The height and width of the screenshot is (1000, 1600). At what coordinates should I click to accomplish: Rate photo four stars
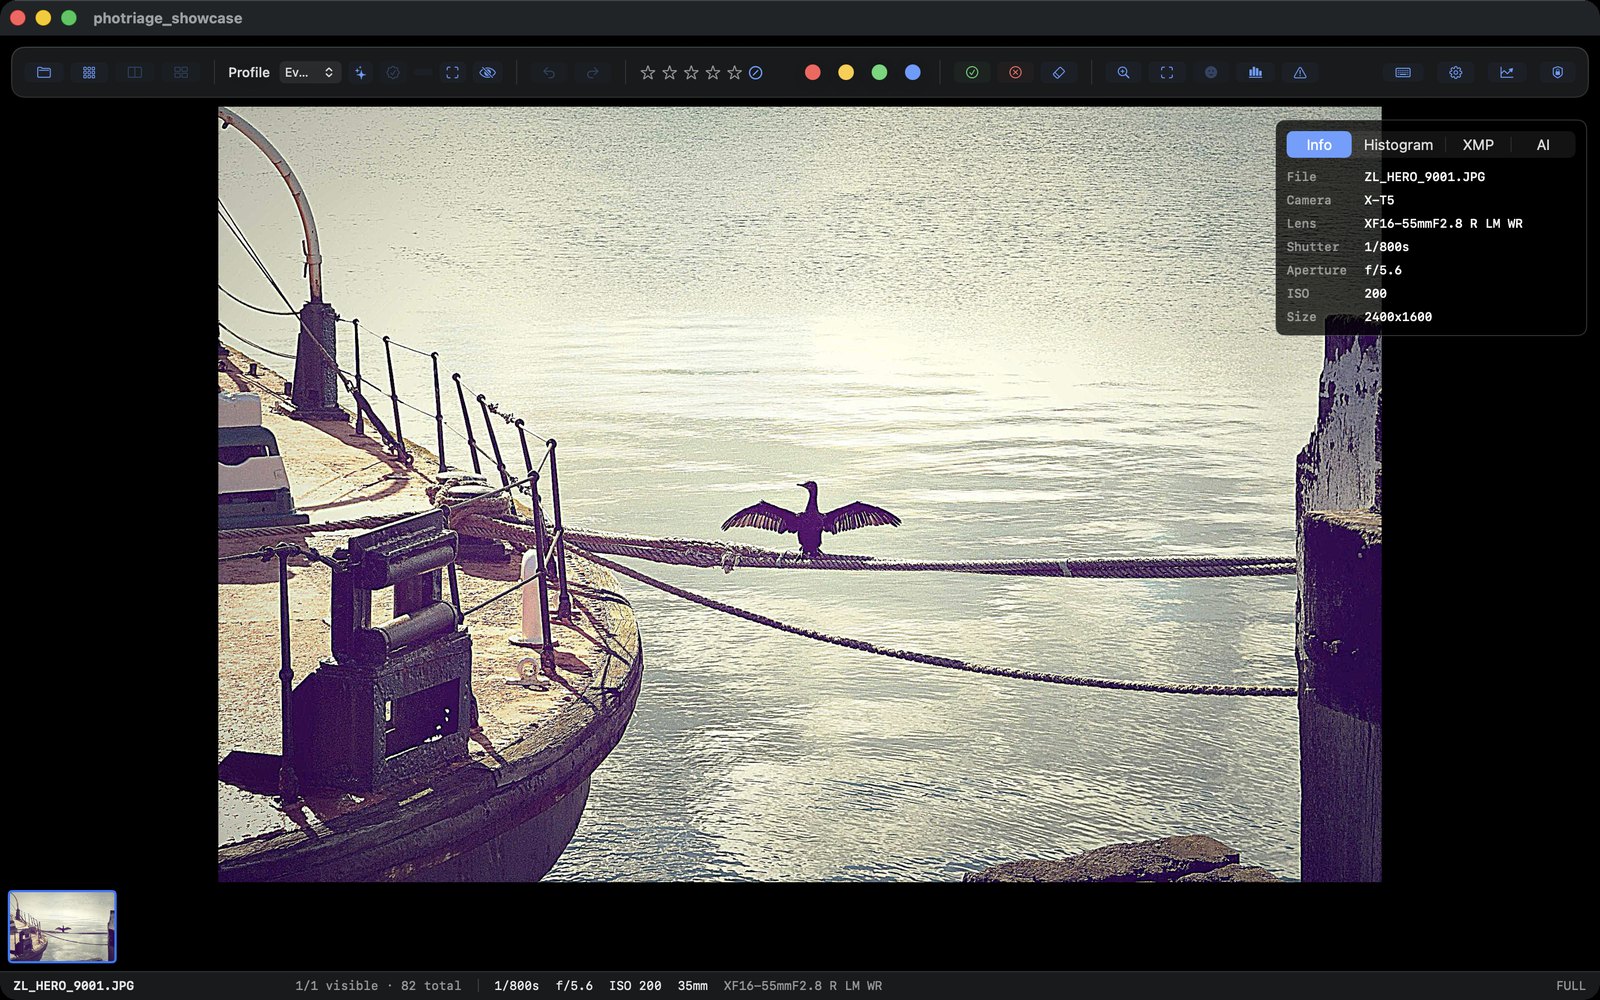713,72
